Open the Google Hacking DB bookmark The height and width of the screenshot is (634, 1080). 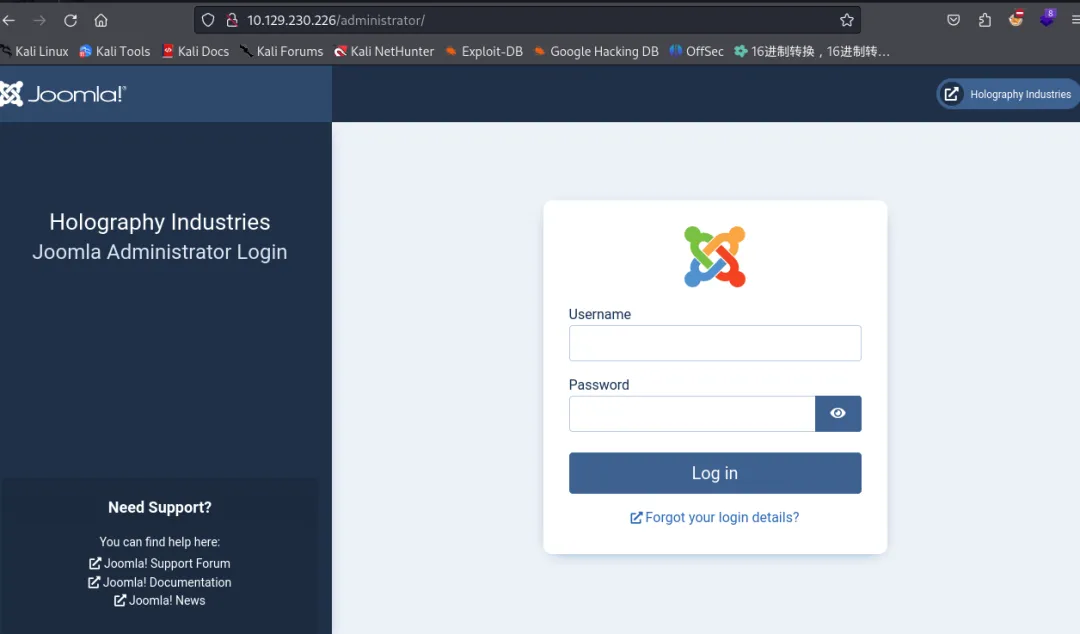pyautogui.click(x=596, y=52)
